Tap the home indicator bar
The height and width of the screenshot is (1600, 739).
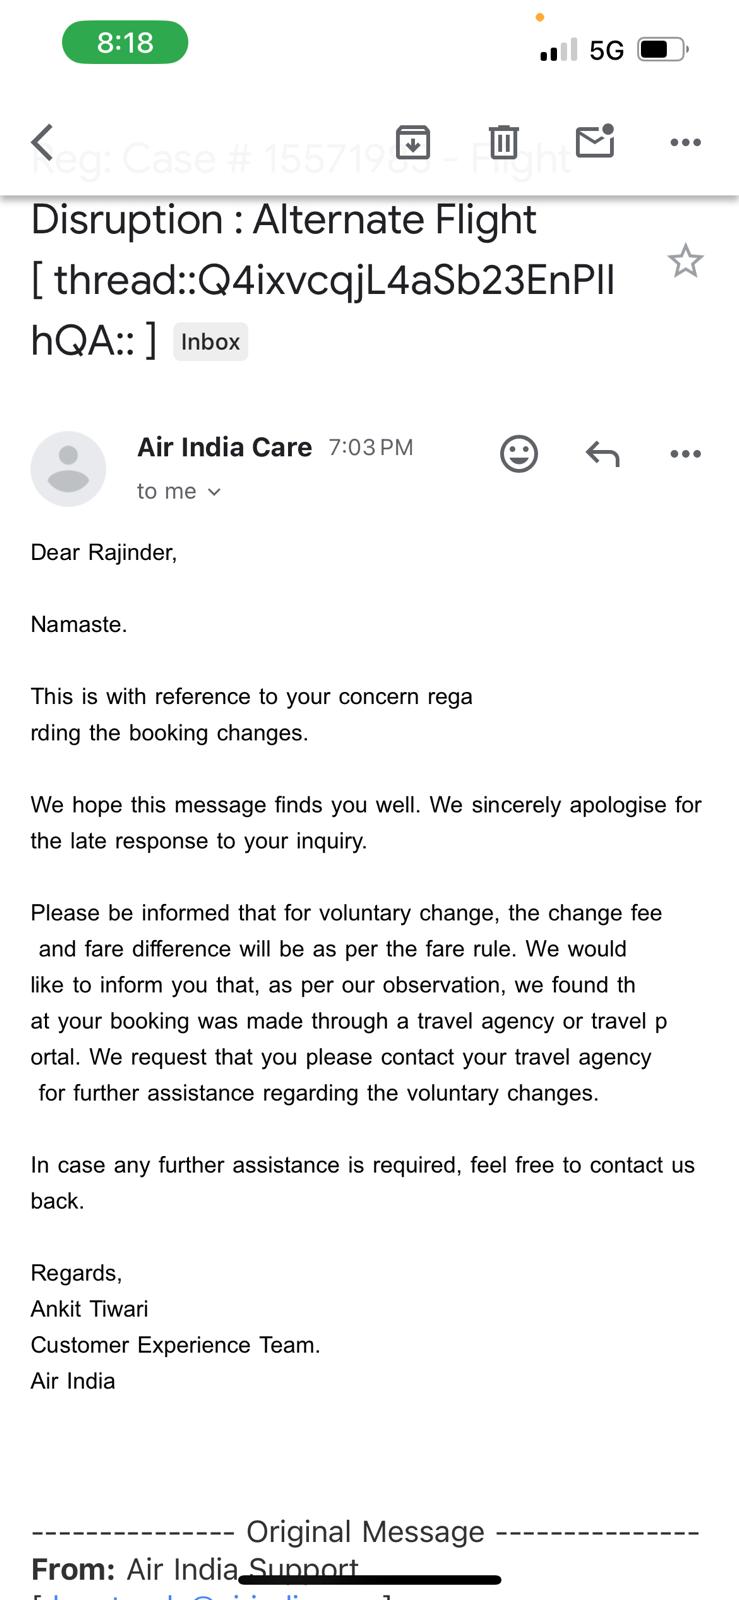[369, 1580]
